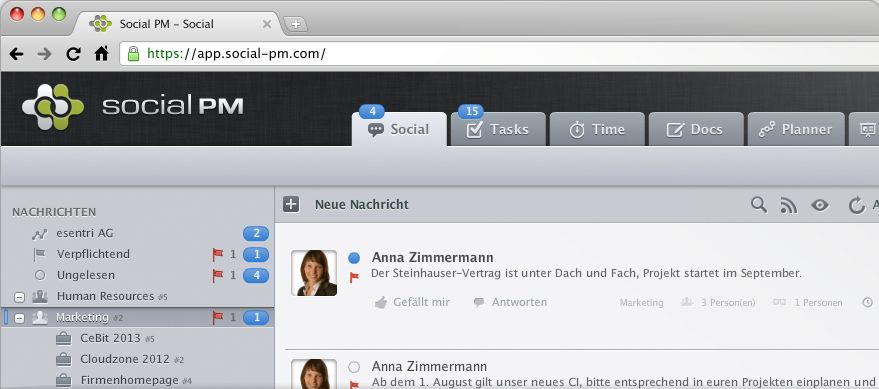The image size is (879, 389).
Task: Reload the page with refresh icon
Action: coord(73,54)
